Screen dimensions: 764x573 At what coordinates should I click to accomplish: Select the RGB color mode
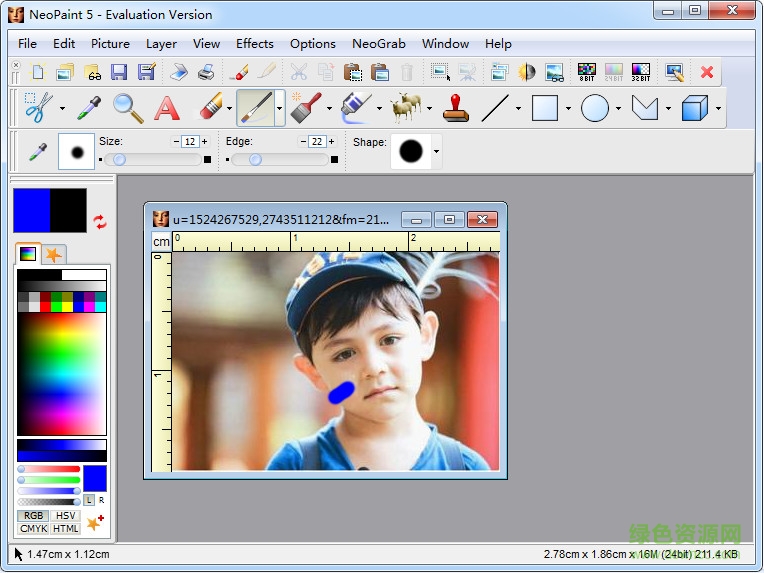pyautogui.click(x=32, y=516)
